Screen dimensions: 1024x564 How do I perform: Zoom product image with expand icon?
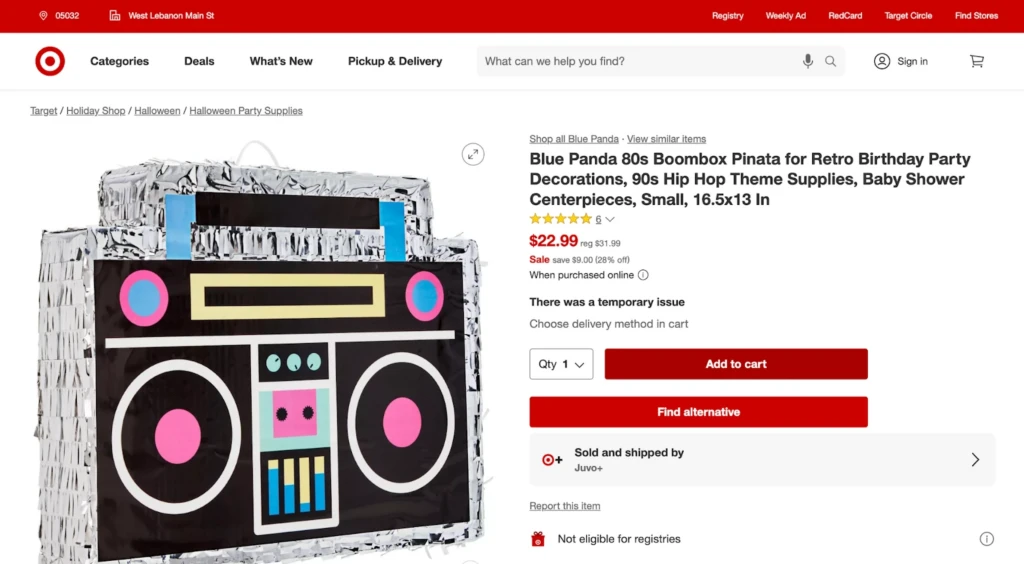(473, 154)
